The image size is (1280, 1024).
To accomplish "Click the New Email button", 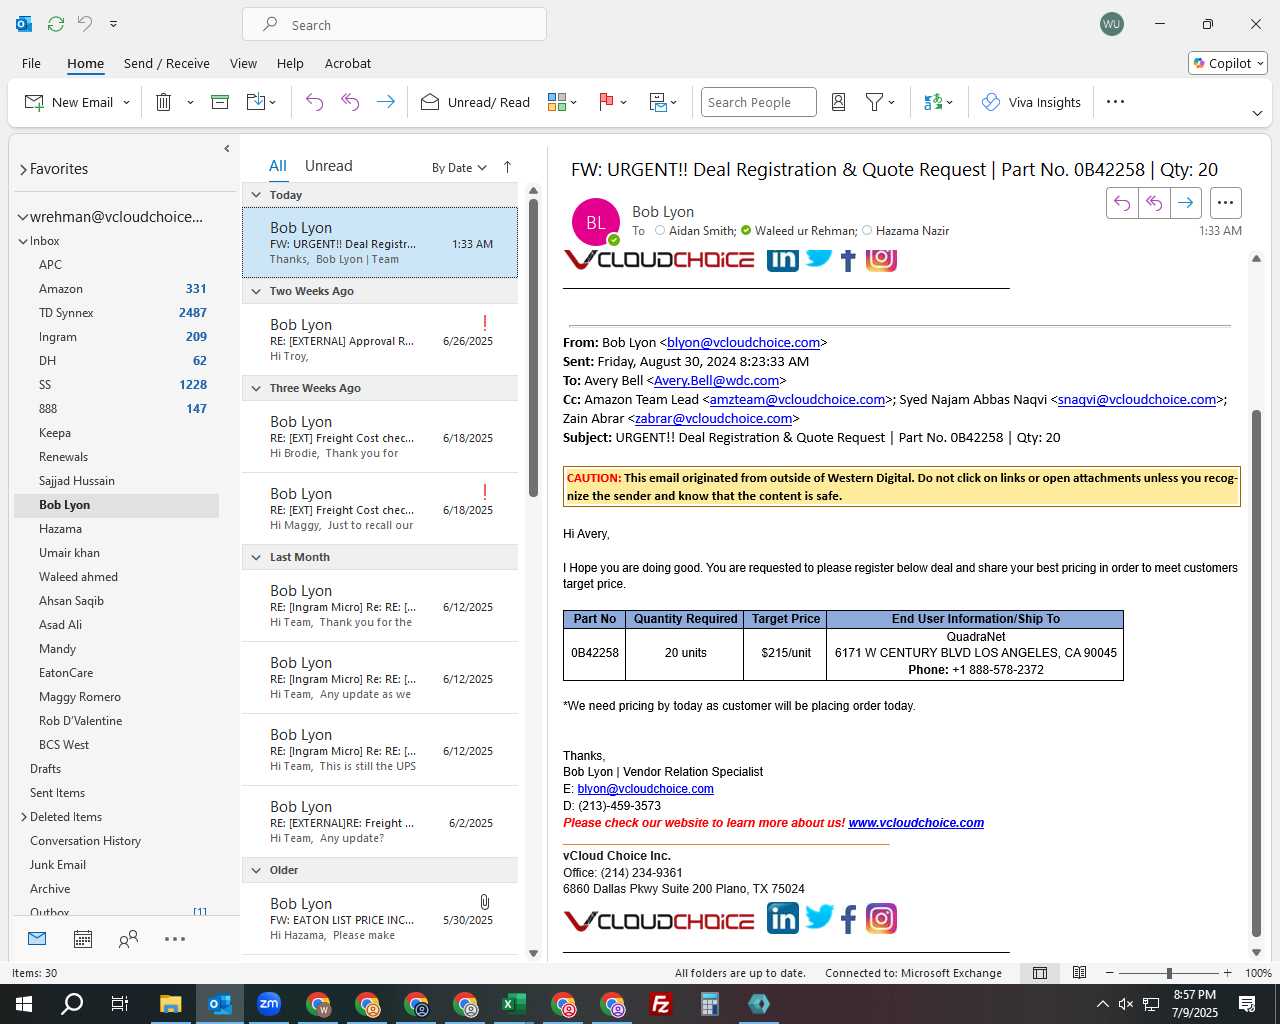I will (68, 102).
